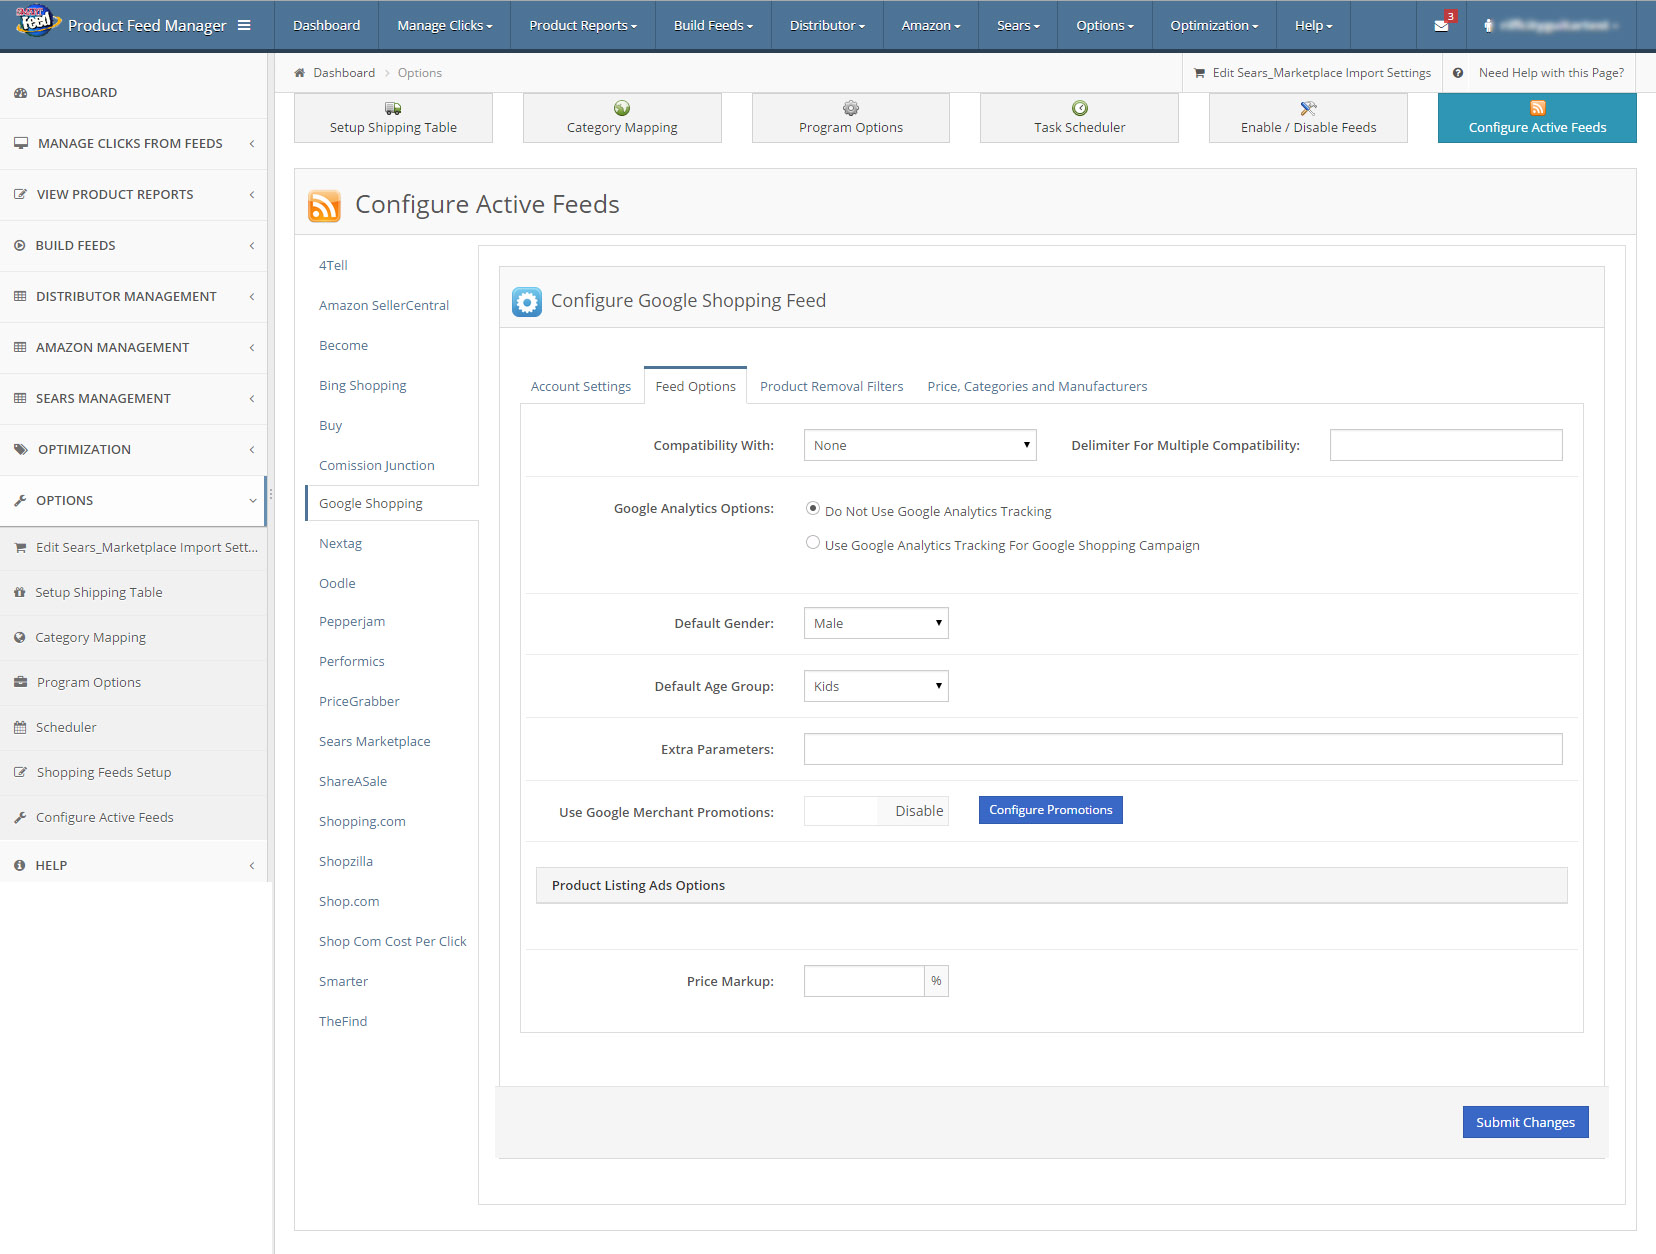Open the Shopzilla feed link
The width and height of the screenshot is (1656, 1254).
pos(346,862)
